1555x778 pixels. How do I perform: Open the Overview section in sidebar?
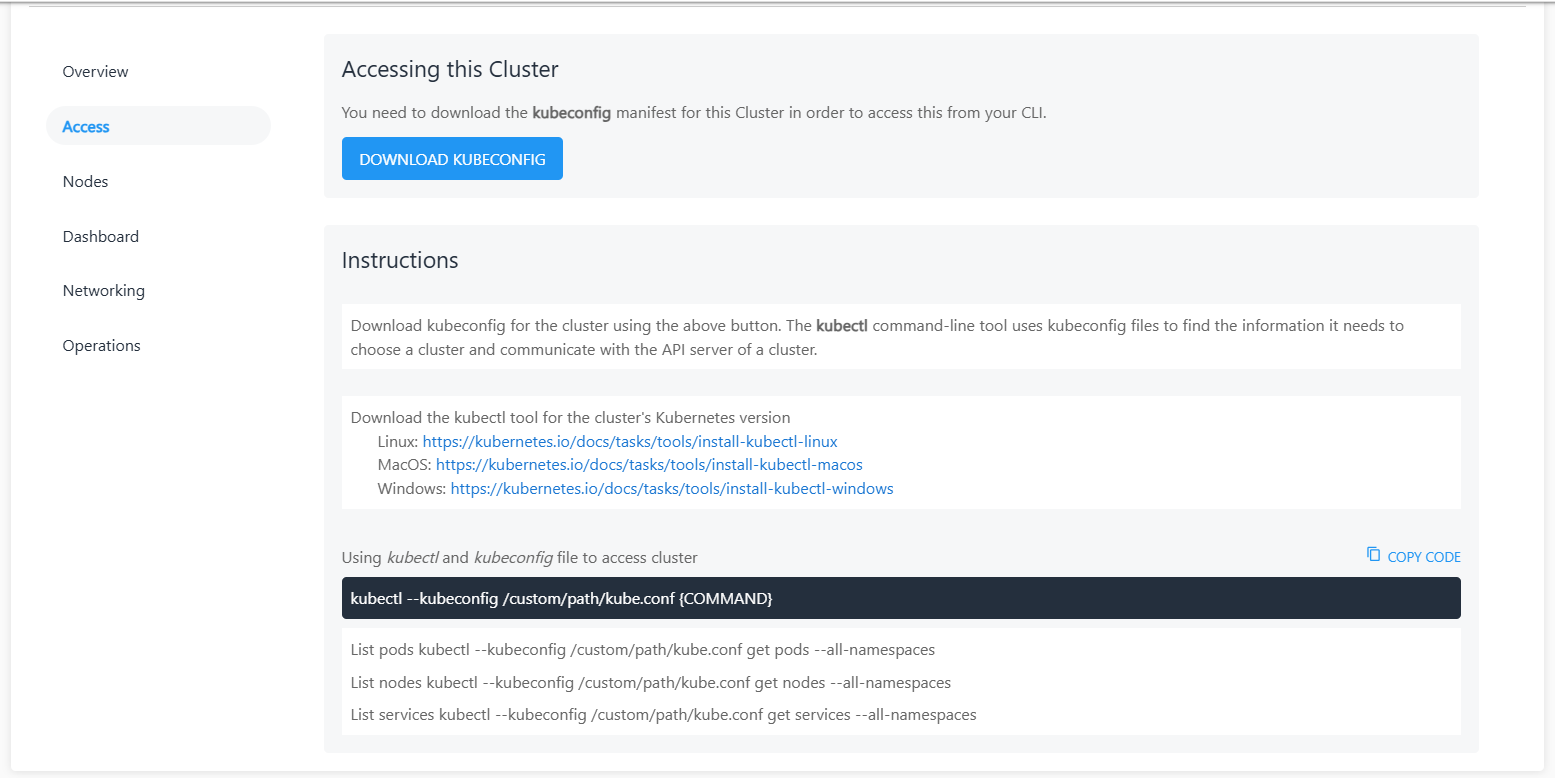[95, 72]
